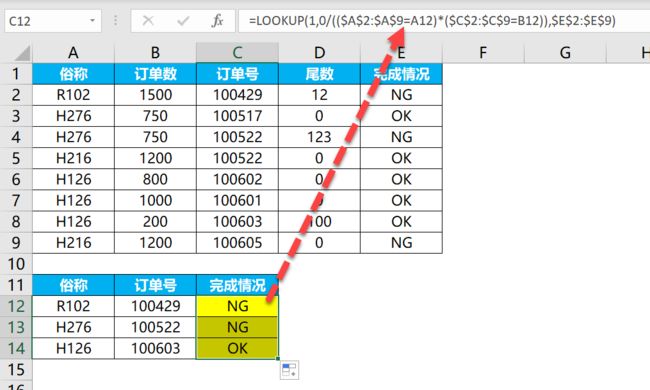Click the Enter checkmark icon in formula bar
Screen dimensions: 650x390
[183, 20]
